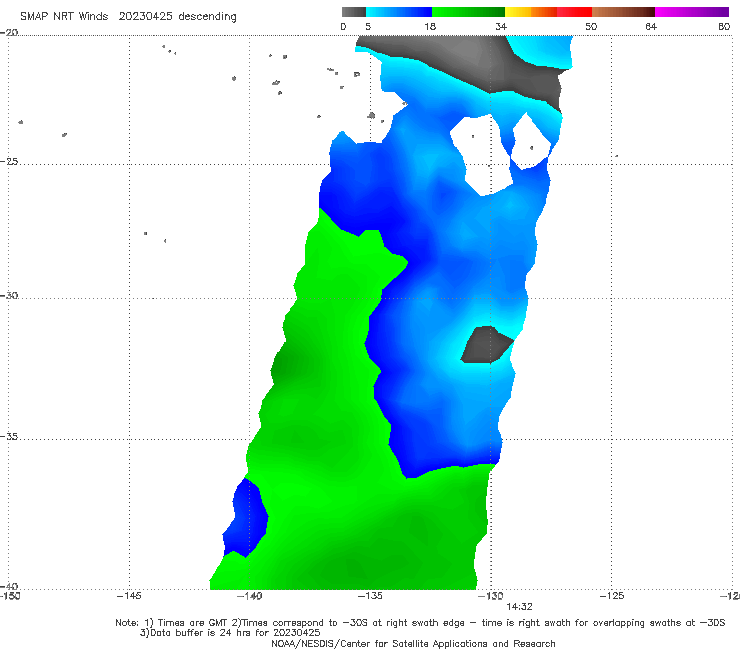Click the blue segment of the wind color bar

click(x=399, y=12)
